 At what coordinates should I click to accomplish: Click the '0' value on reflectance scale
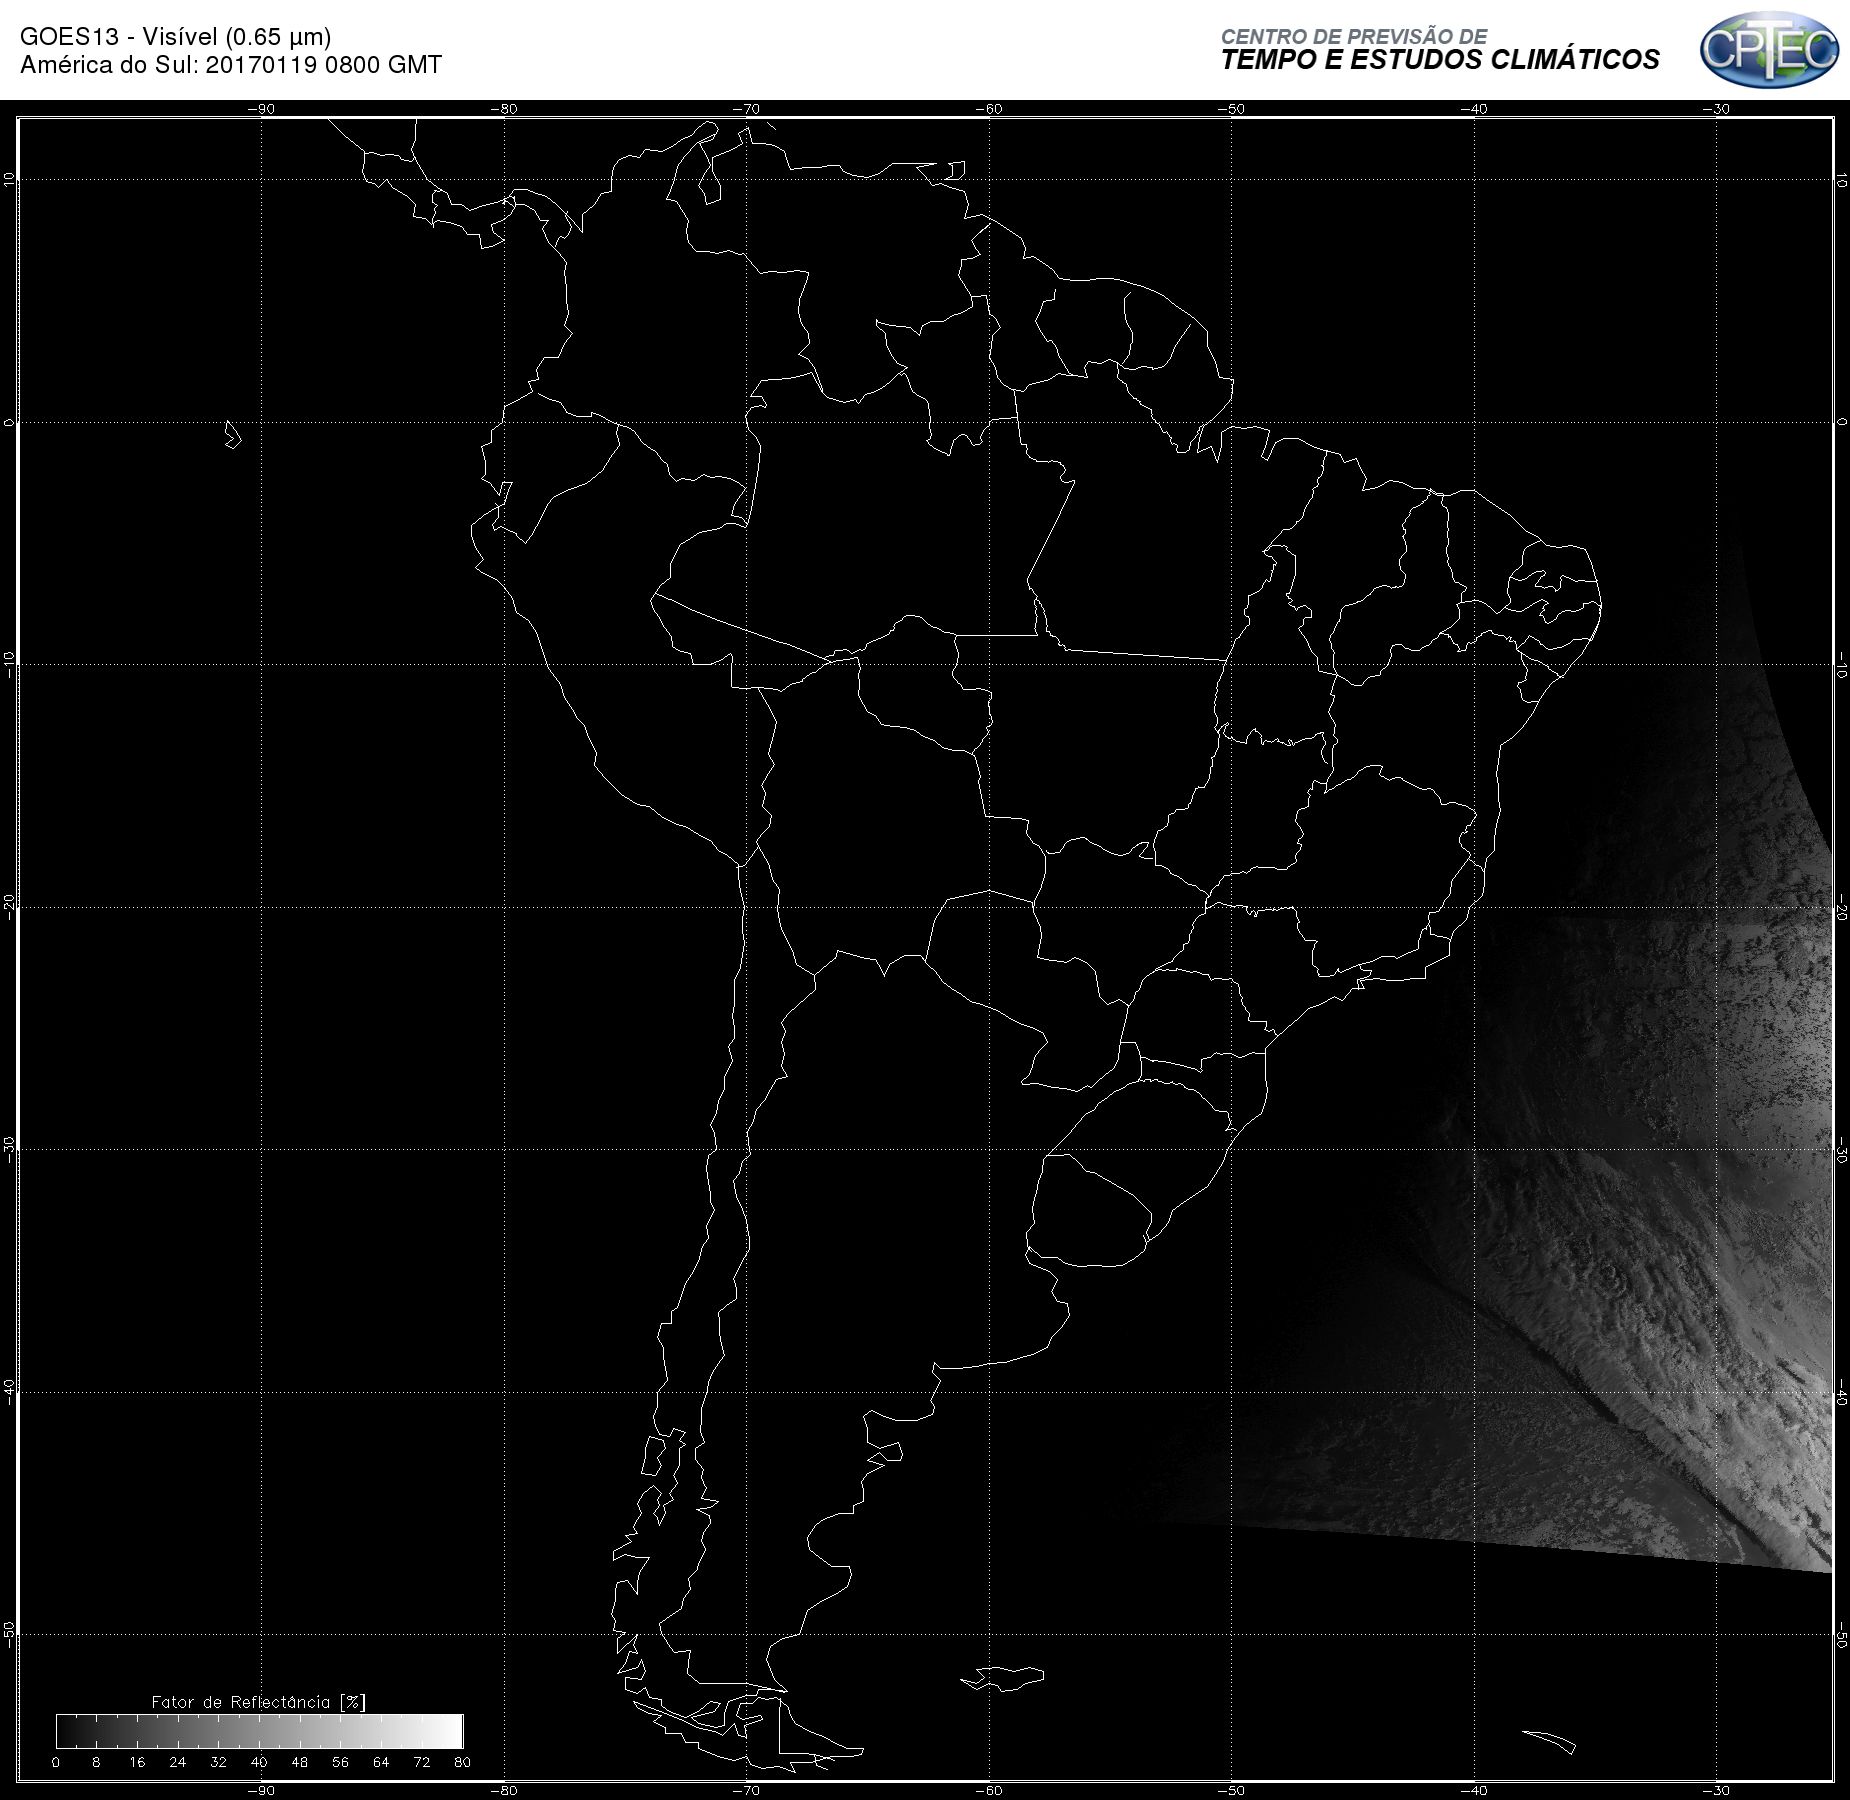coord(56,1762)
